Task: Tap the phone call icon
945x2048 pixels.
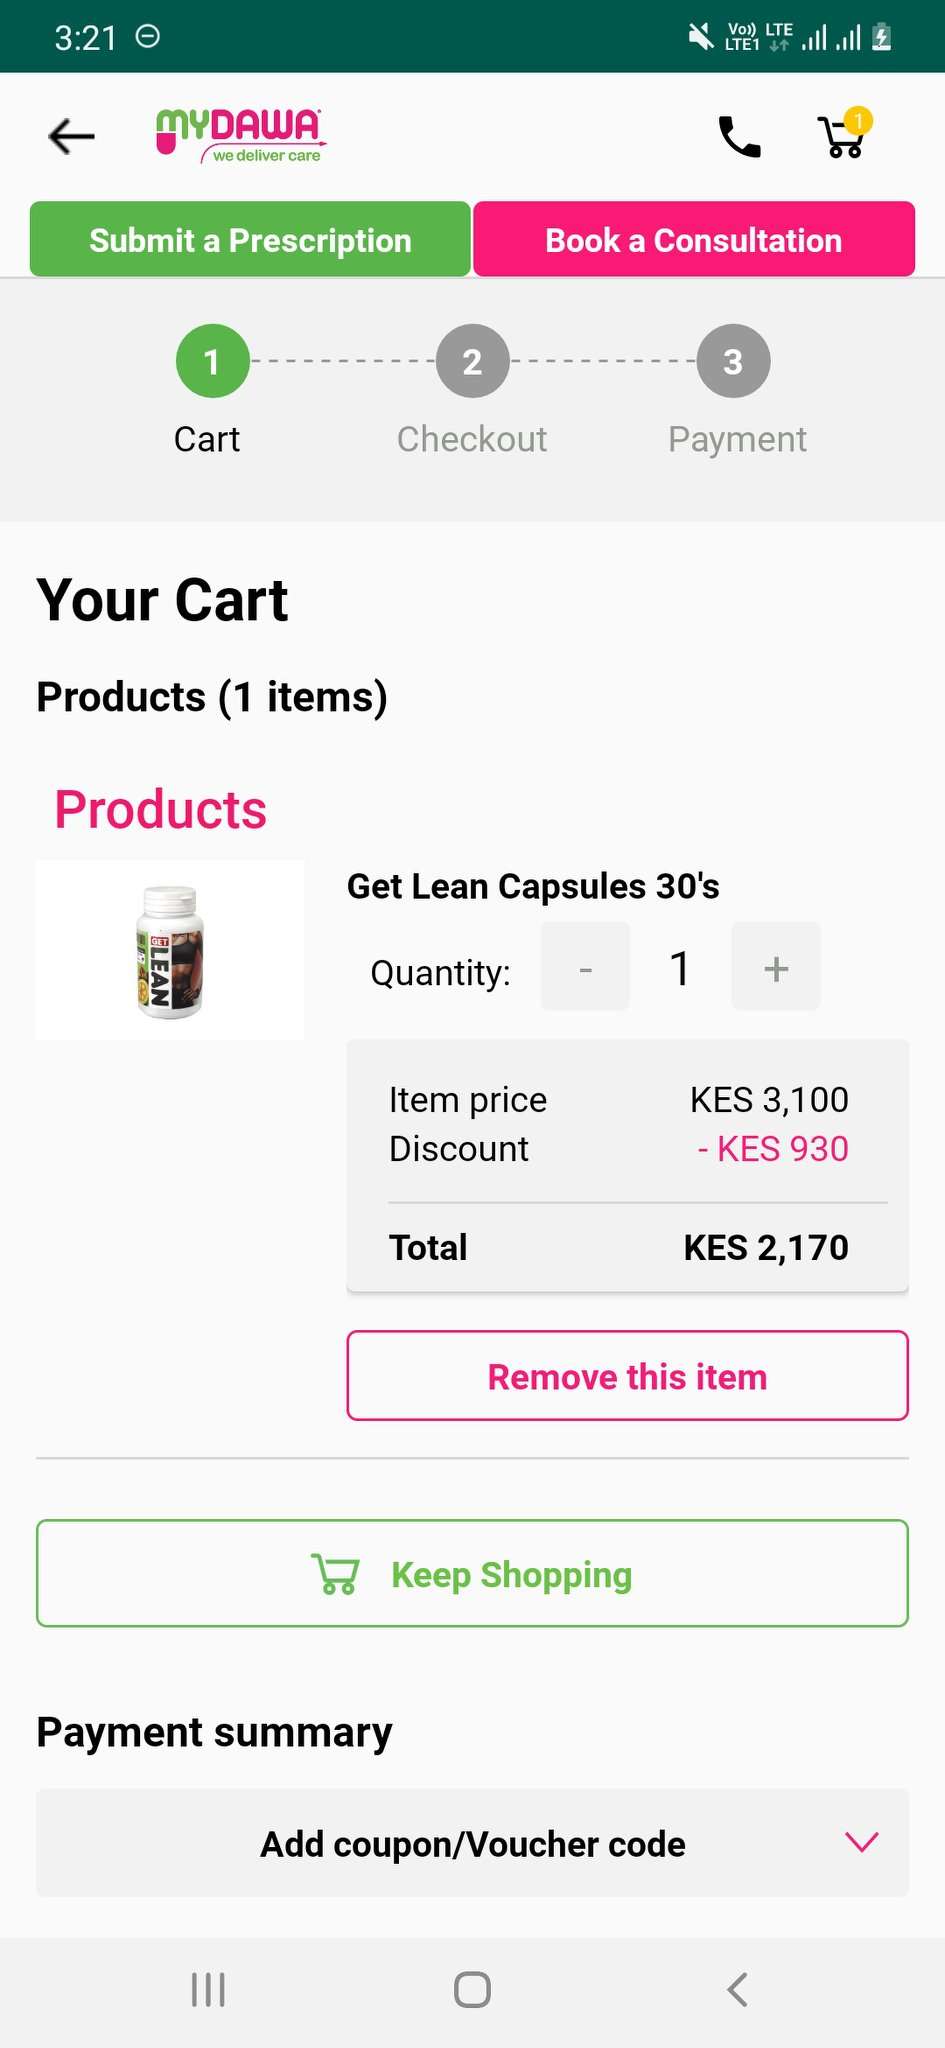Action: point(739,137)
